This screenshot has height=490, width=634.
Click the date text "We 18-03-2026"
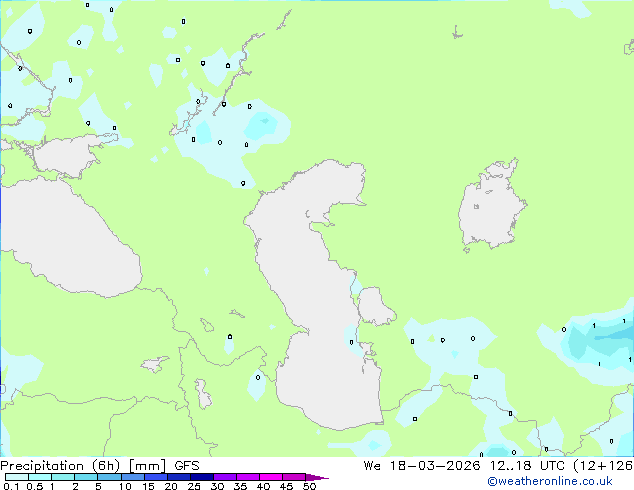(x=422, y=466)
